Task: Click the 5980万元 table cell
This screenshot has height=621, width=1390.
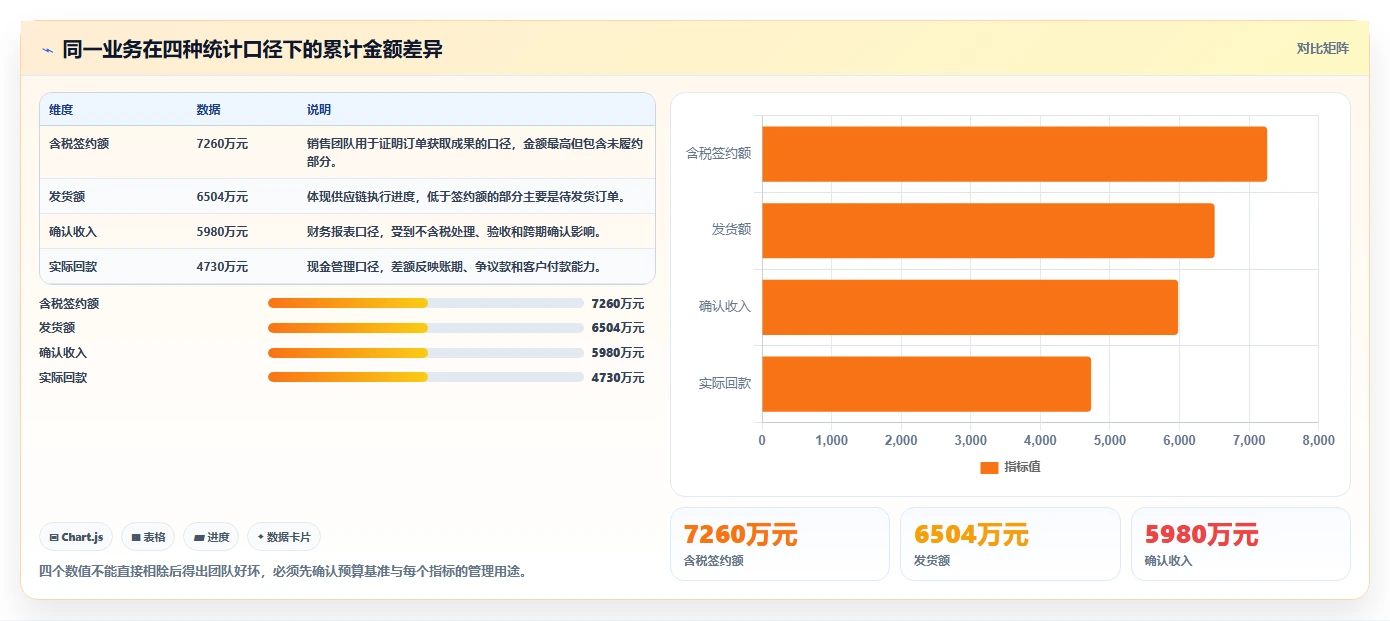Action: [x=222, y=231]
